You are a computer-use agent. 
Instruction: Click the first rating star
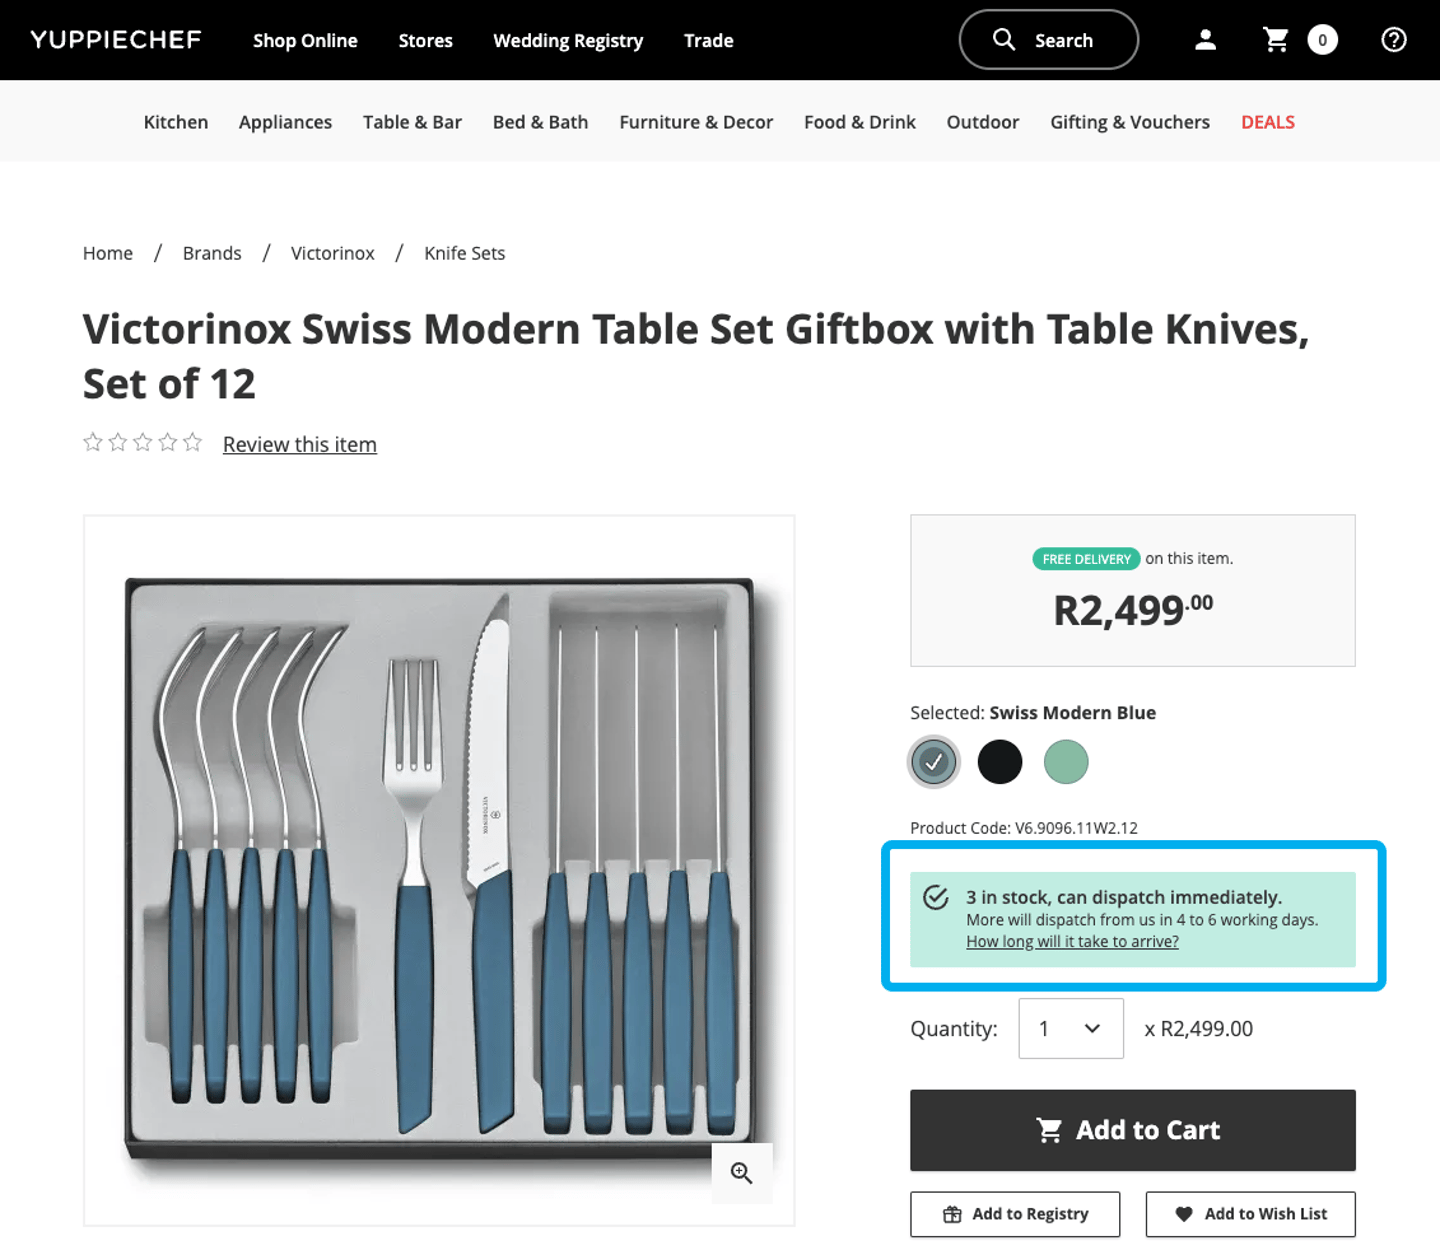(x=91, y=441)
